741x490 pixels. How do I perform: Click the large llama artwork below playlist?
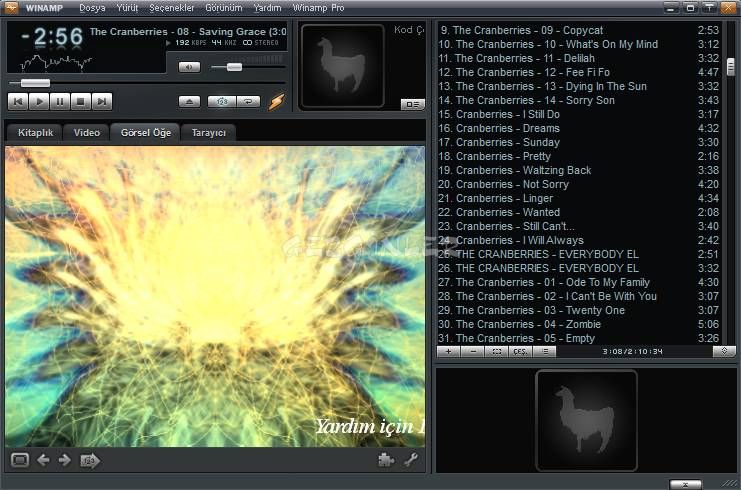point(586,421)
